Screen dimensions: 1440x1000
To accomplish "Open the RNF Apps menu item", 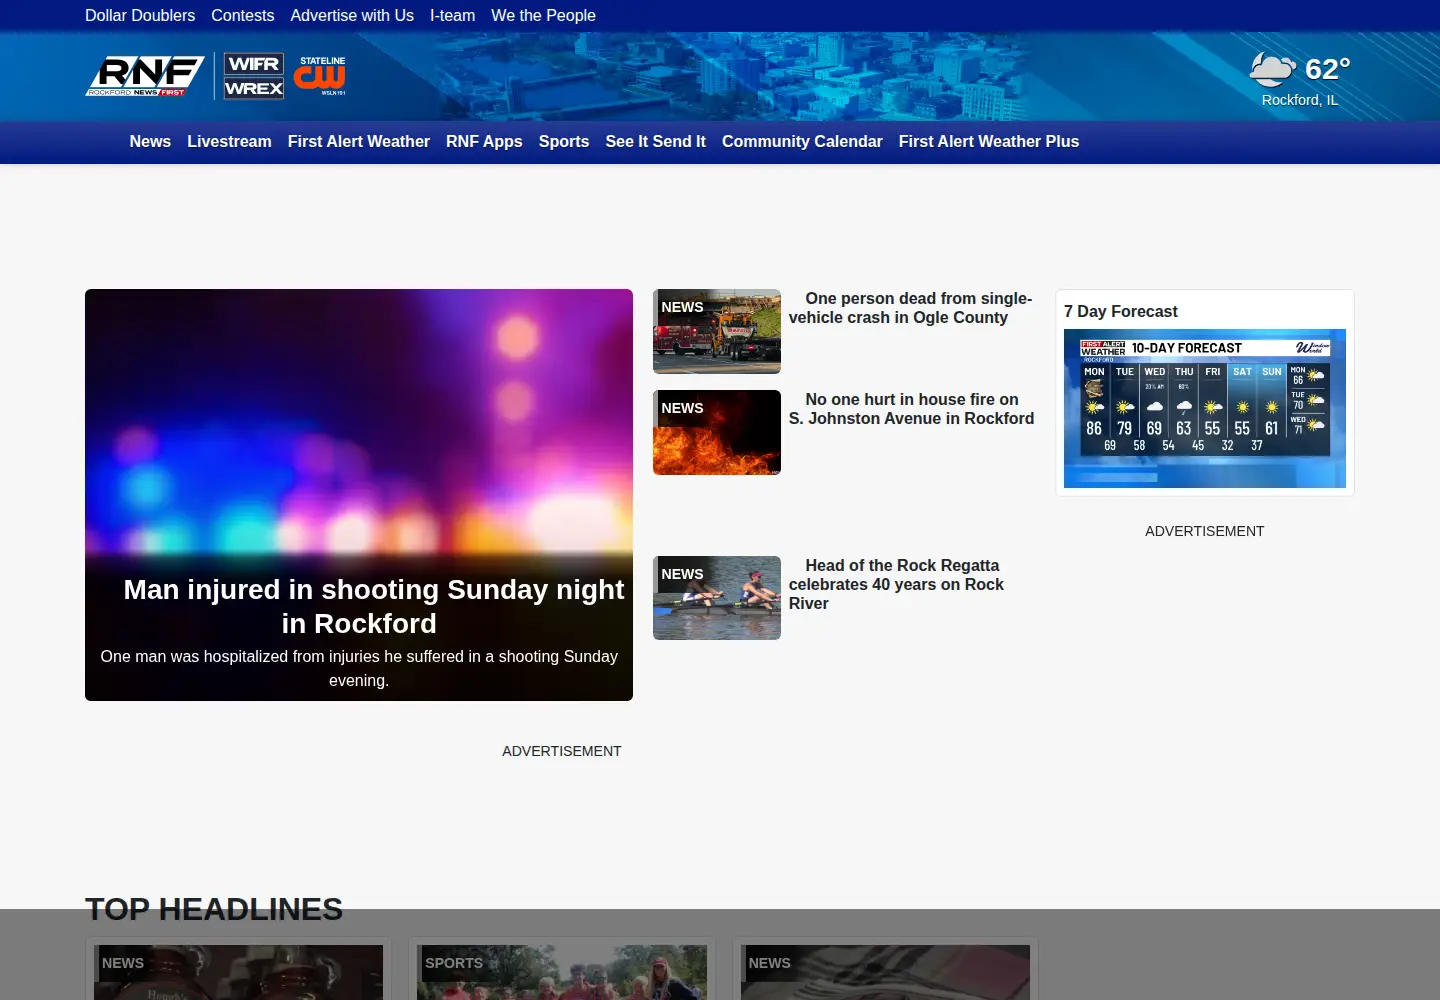I will [484, 142].
